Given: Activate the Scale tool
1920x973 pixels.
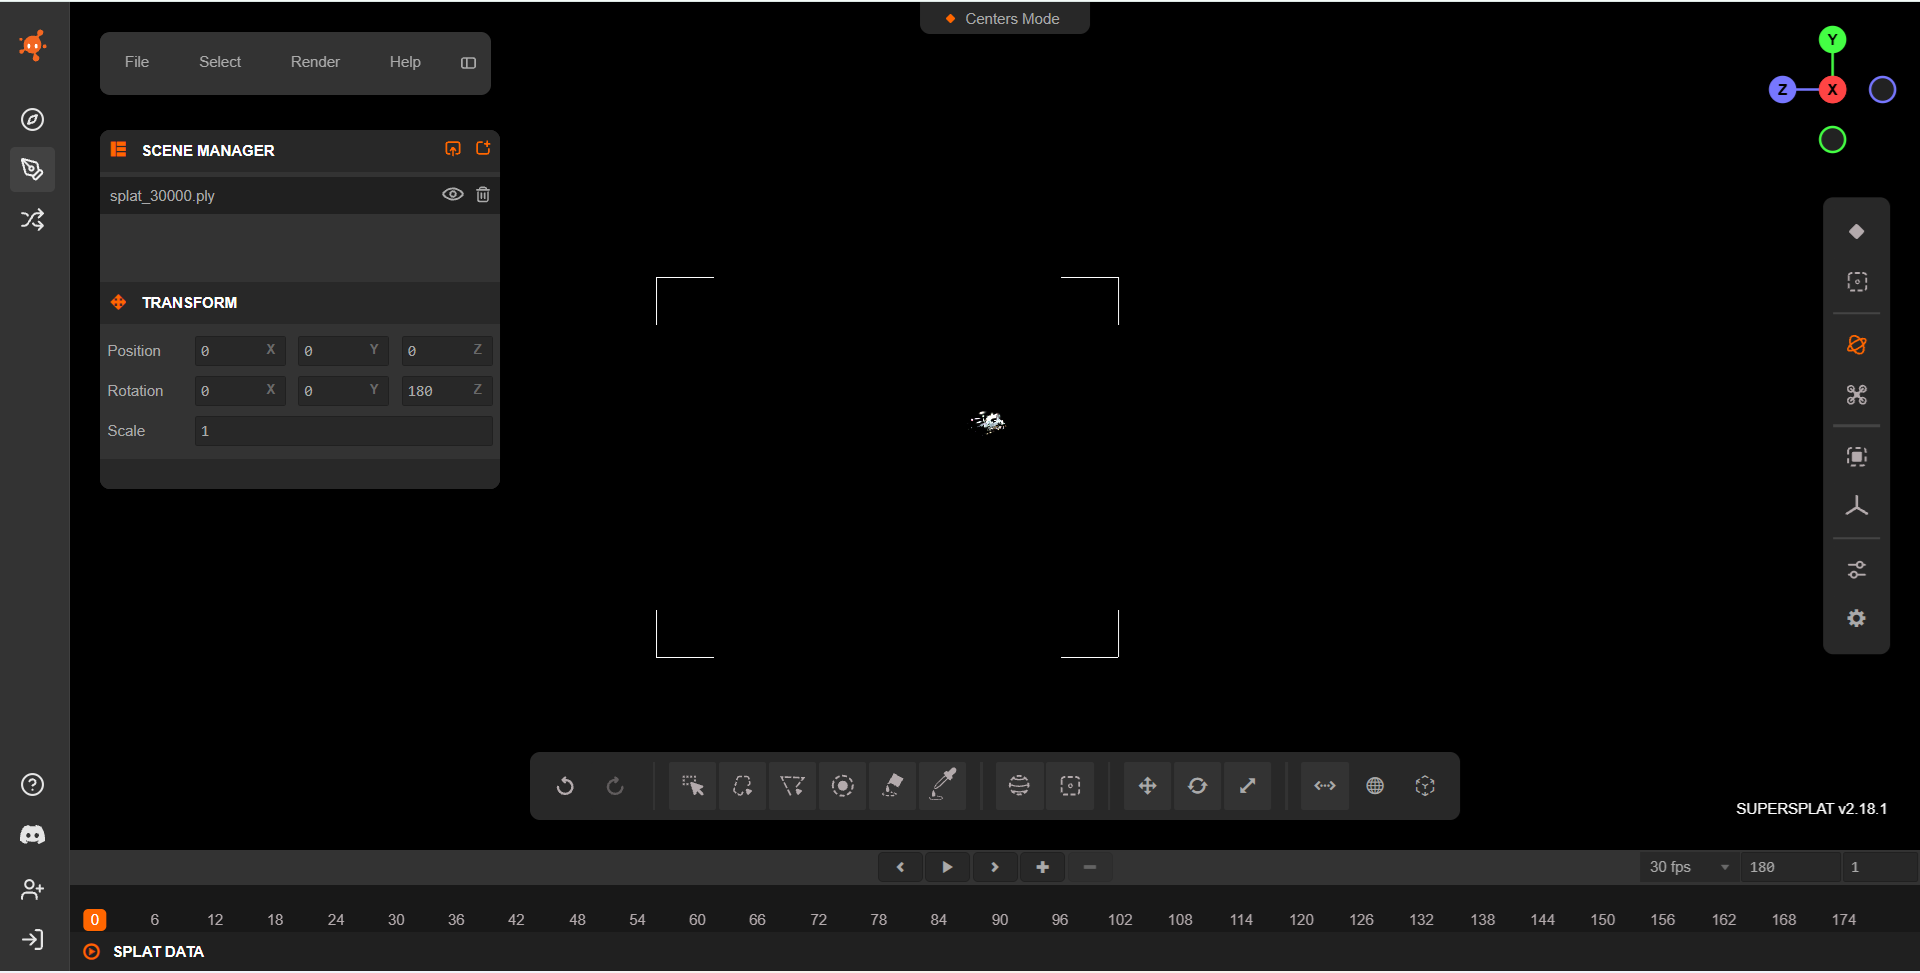Looking at the screenshot, I should point(1247,786).
